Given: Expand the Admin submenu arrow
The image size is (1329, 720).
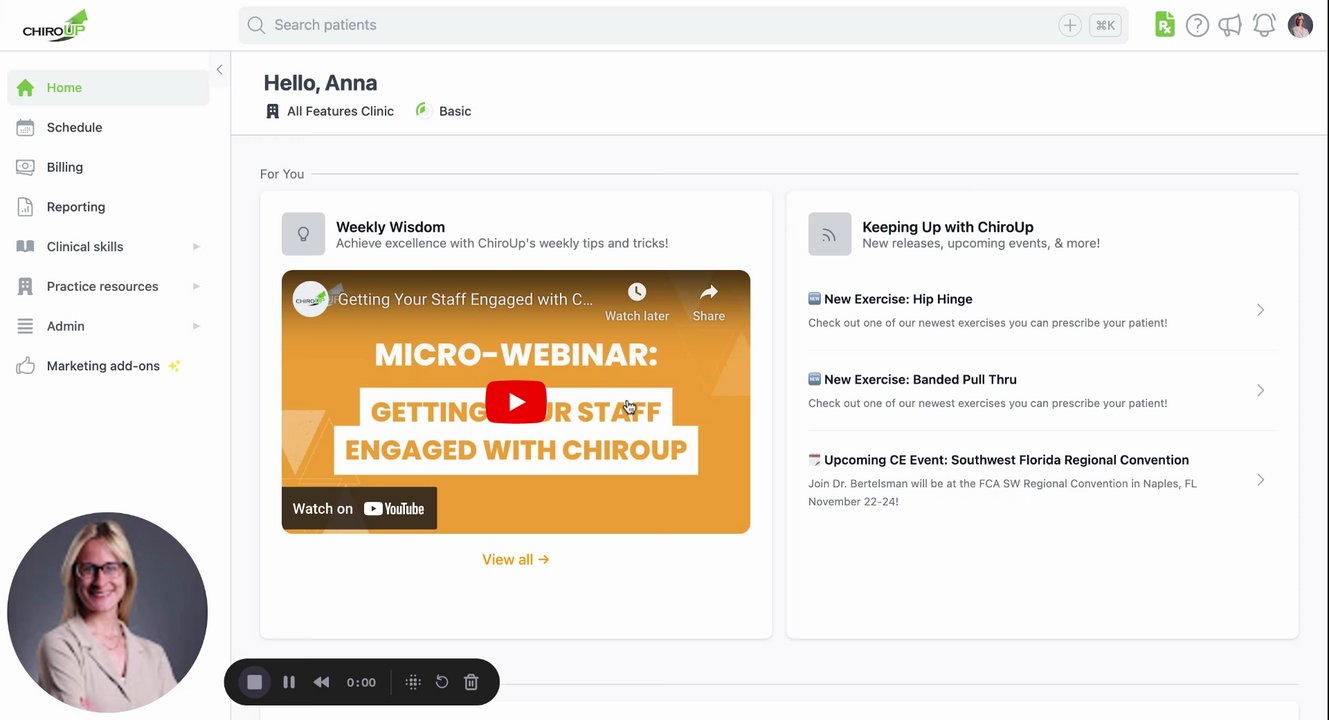Looking at the screenshot, I should pyautogui.click(x=196, y=326).
